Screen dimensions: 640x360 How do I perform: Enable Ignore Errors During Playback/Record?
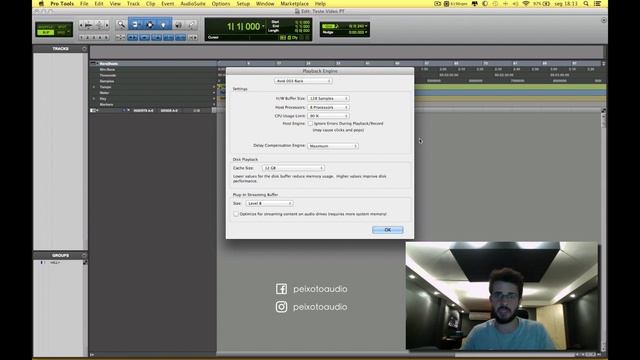pos(310,123)
